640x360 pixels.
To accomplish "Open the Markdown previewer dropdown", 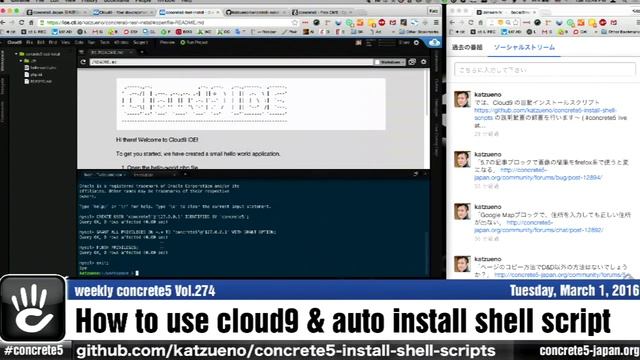I will (390, 62).
